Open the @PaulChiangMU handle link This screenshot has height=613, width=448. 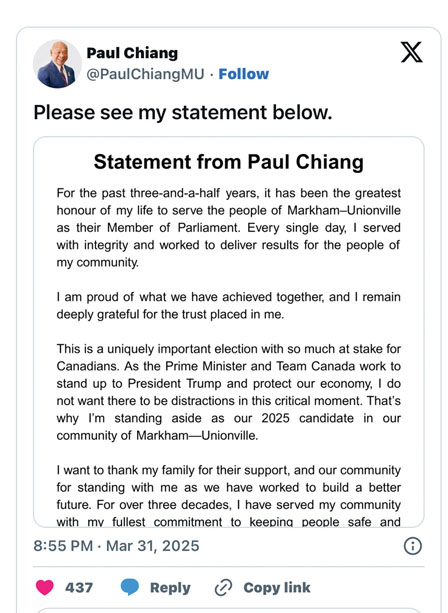(x=145, y=74)
